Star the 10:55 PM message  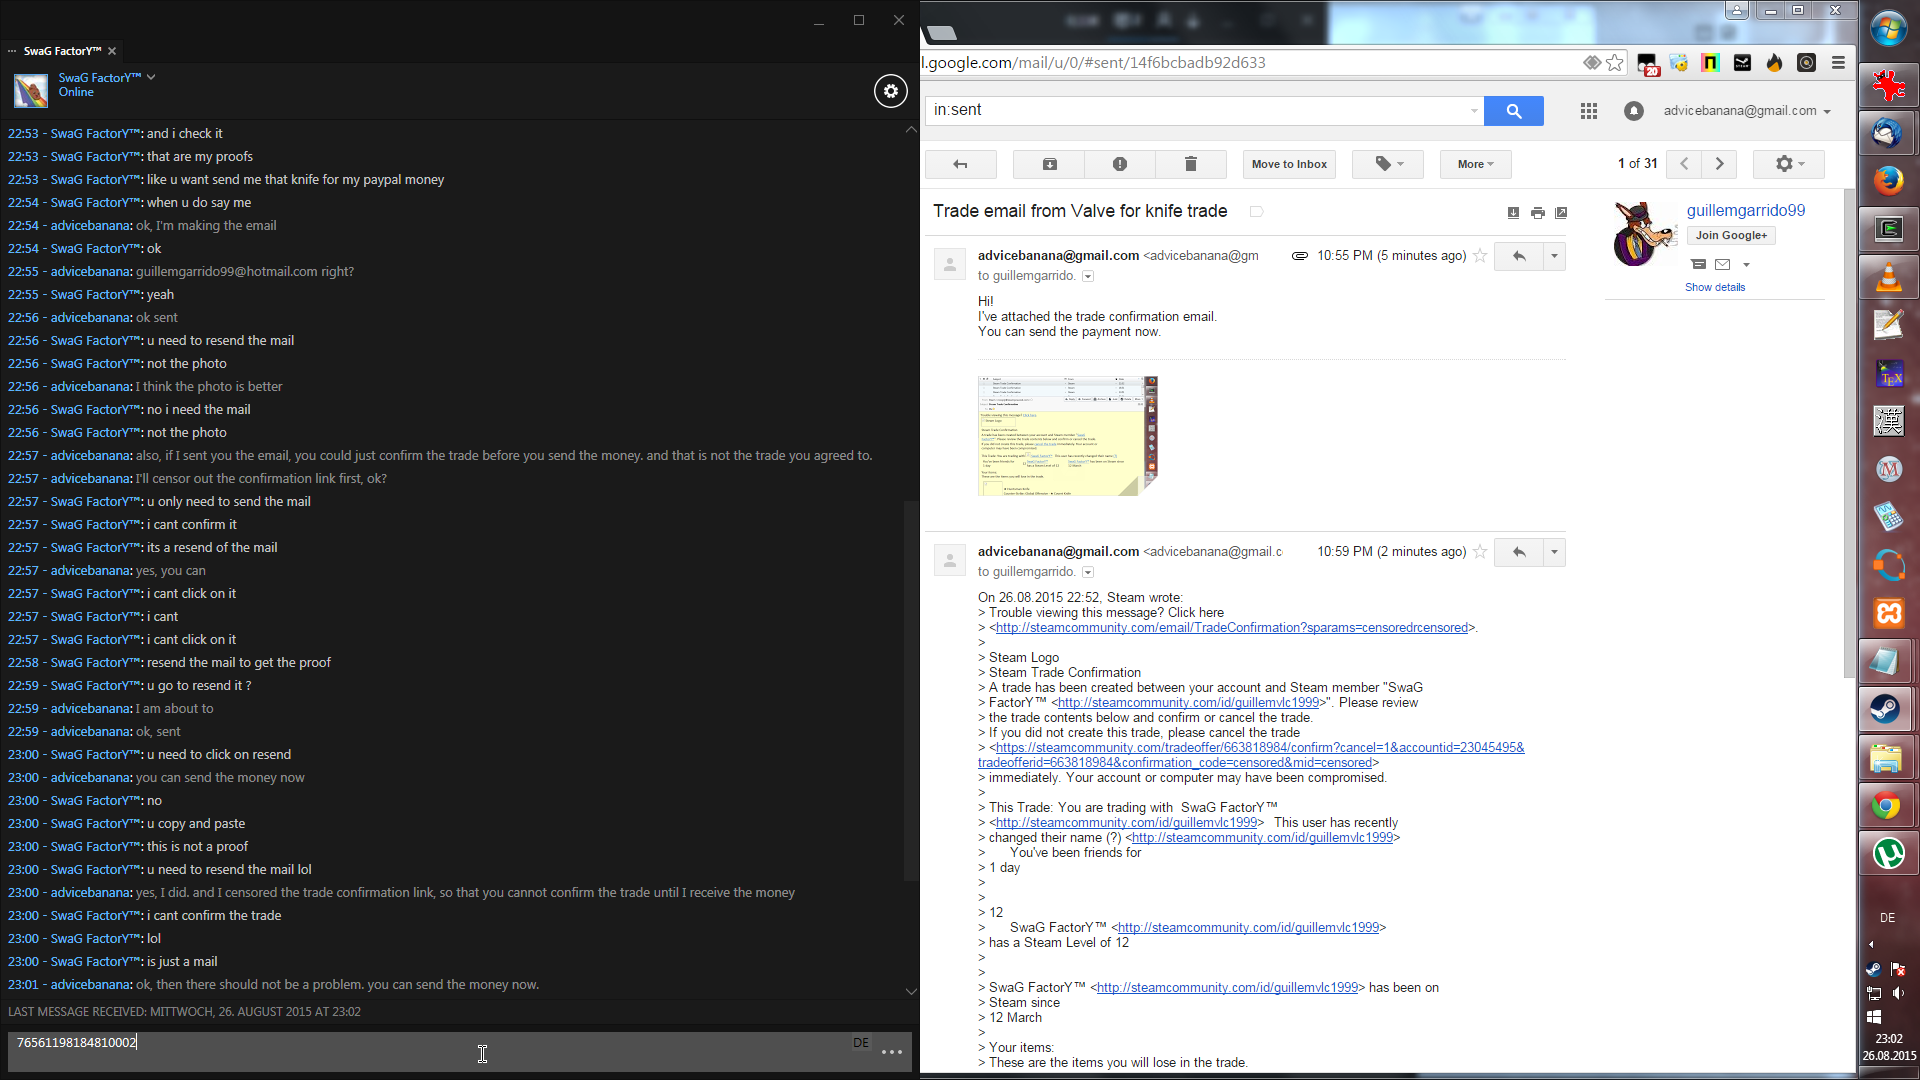(x=1480, y=256)
